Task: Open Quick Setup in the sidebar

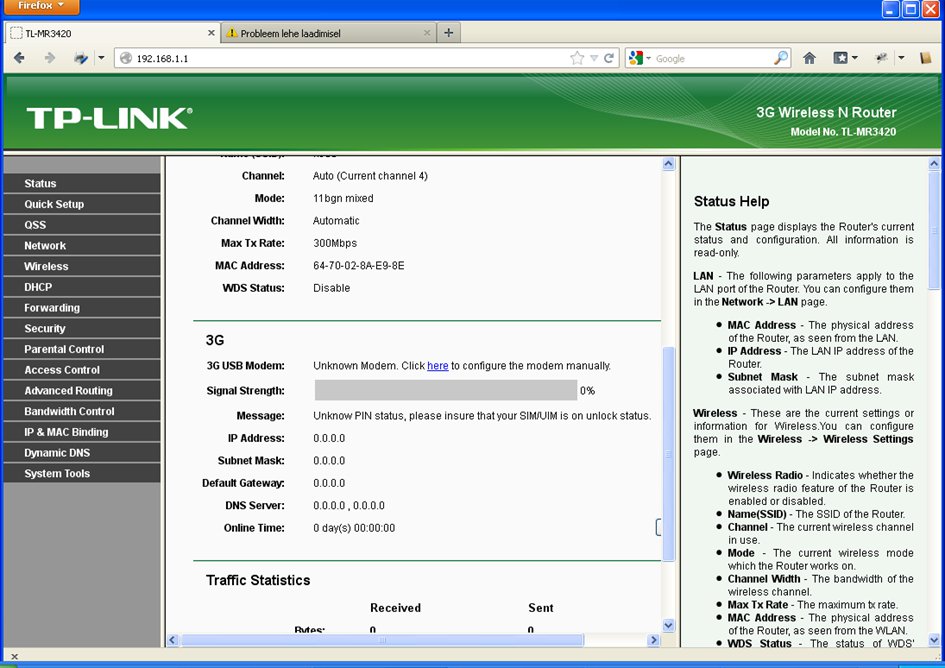Action: [x=82, y=204]
